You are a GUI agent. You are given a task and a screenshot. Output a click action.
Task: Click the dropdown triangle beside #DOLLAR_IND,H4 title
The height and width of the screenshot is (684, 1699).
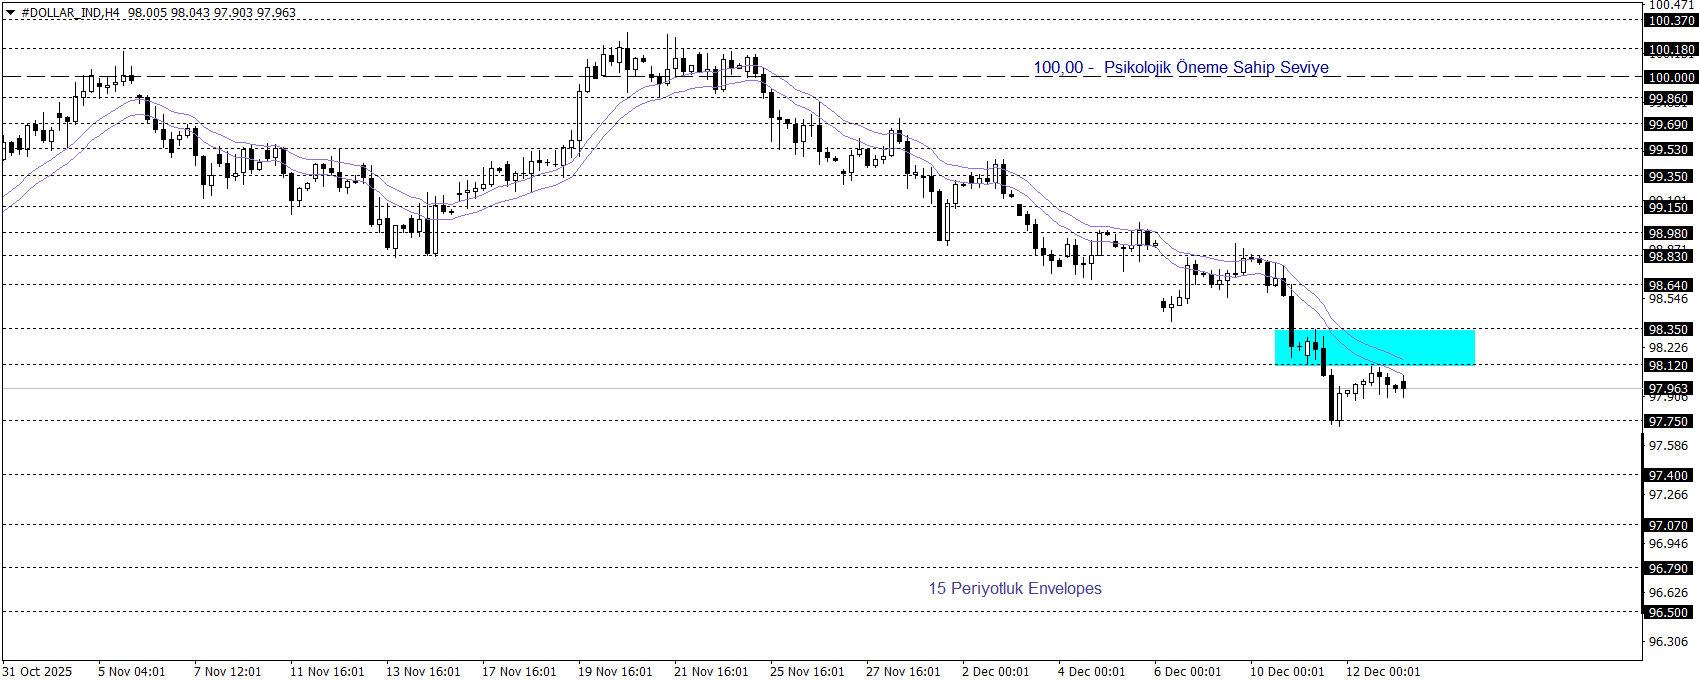11,13
